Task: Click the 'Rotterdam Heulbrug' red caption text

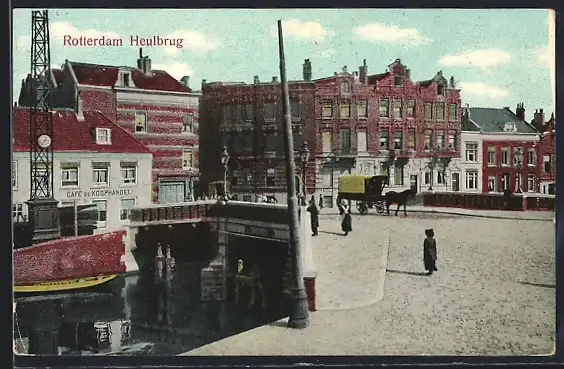Action: click(123, 41)
